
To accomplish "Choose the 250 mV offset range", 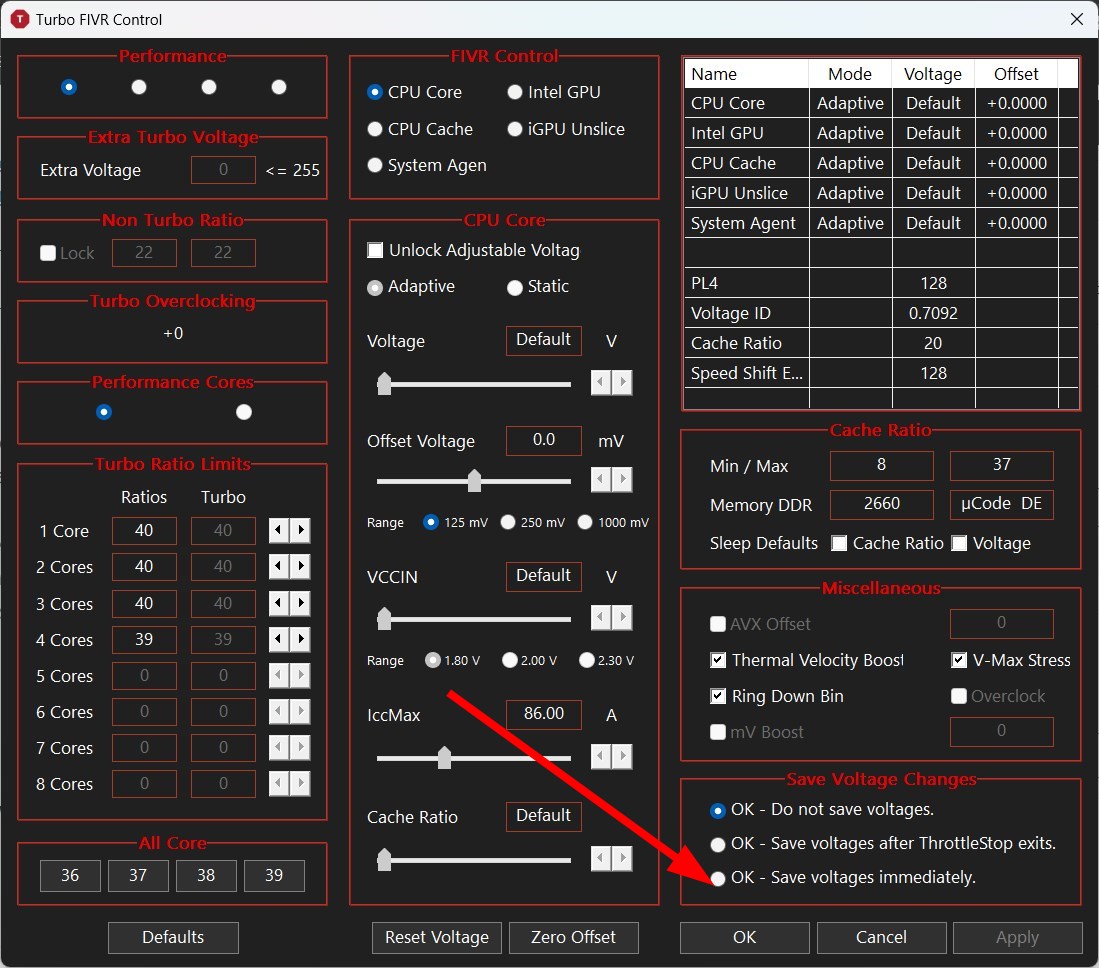I will [x=508, y=522].
